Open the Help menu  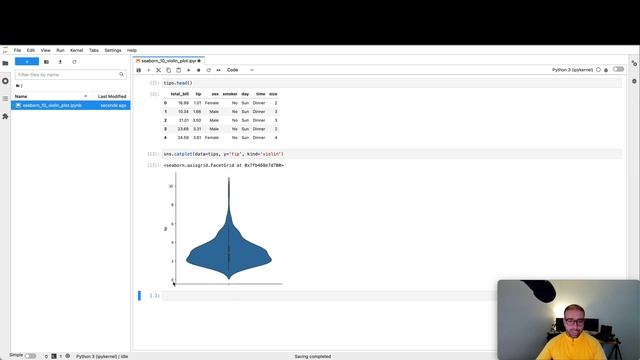coord(132,50)
